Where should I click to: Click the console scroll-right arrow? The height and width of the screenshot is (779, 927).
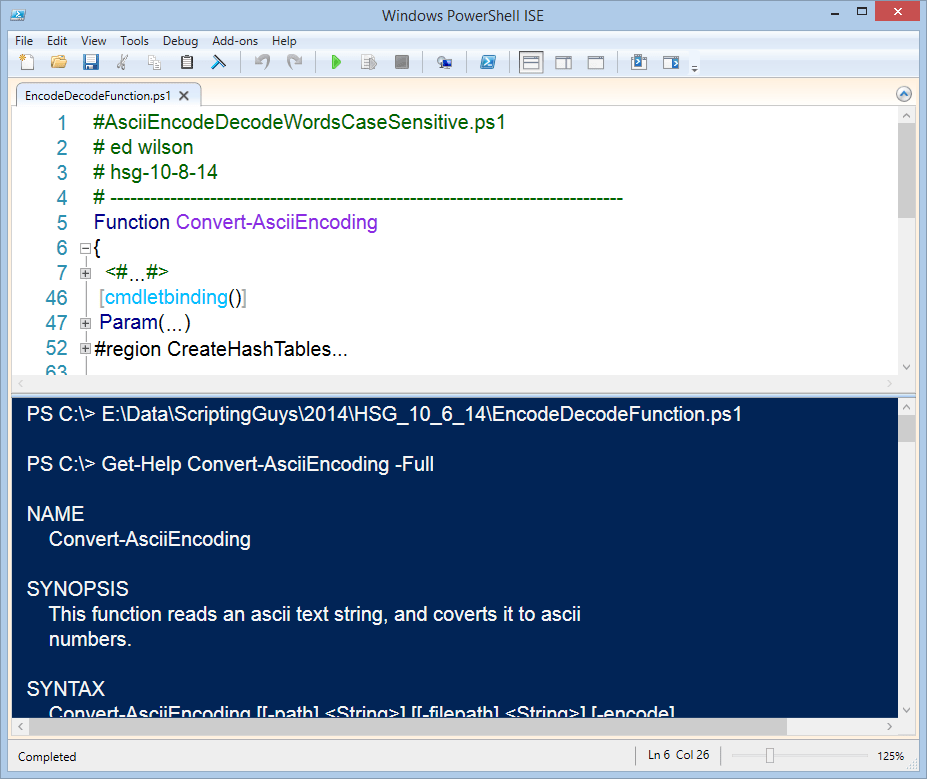(x=889, y=726)
